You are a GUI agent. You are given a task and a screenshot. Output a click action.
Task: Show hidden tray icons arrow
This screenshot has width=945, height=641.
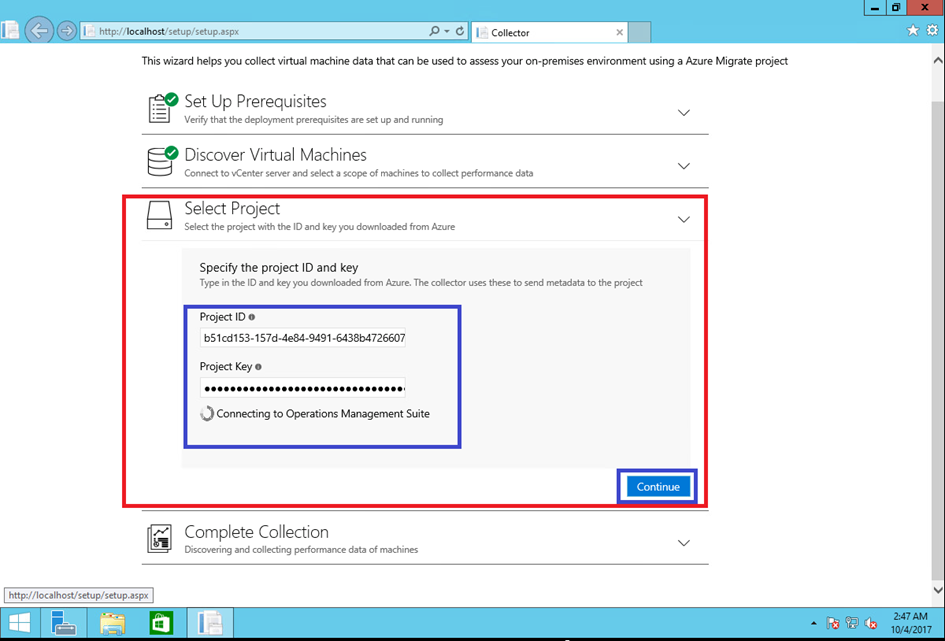click(814, 623)
